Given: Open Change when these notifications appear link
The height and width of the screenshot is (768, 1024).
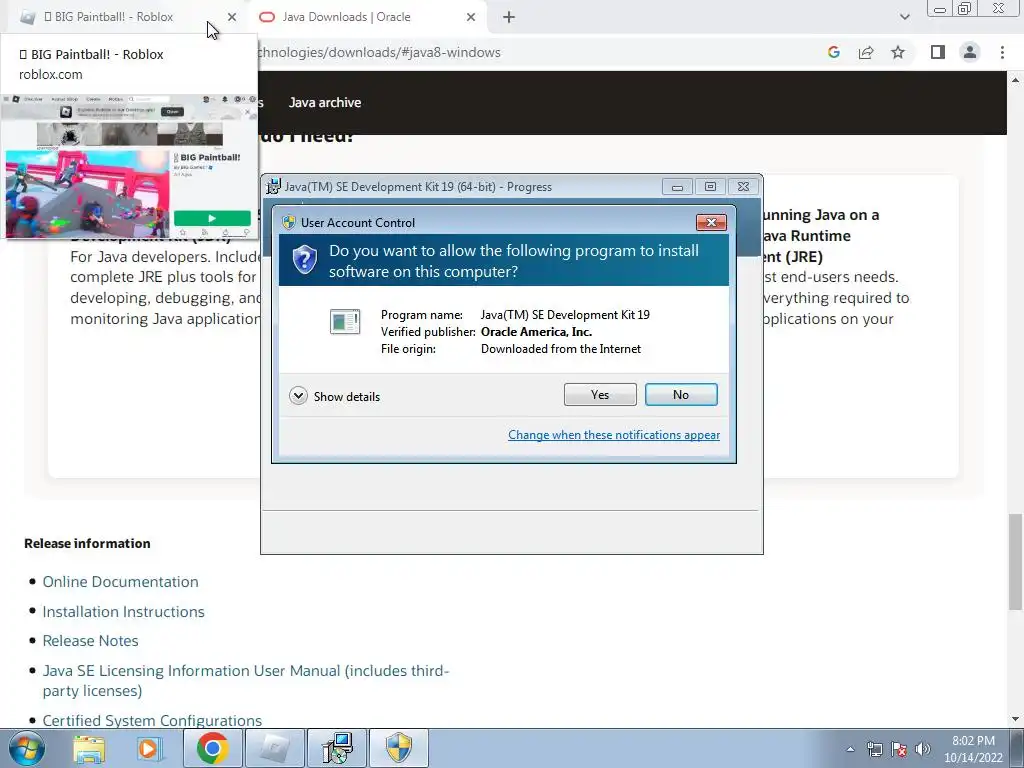Looking at the screenshot, I should tap(614, 435).
